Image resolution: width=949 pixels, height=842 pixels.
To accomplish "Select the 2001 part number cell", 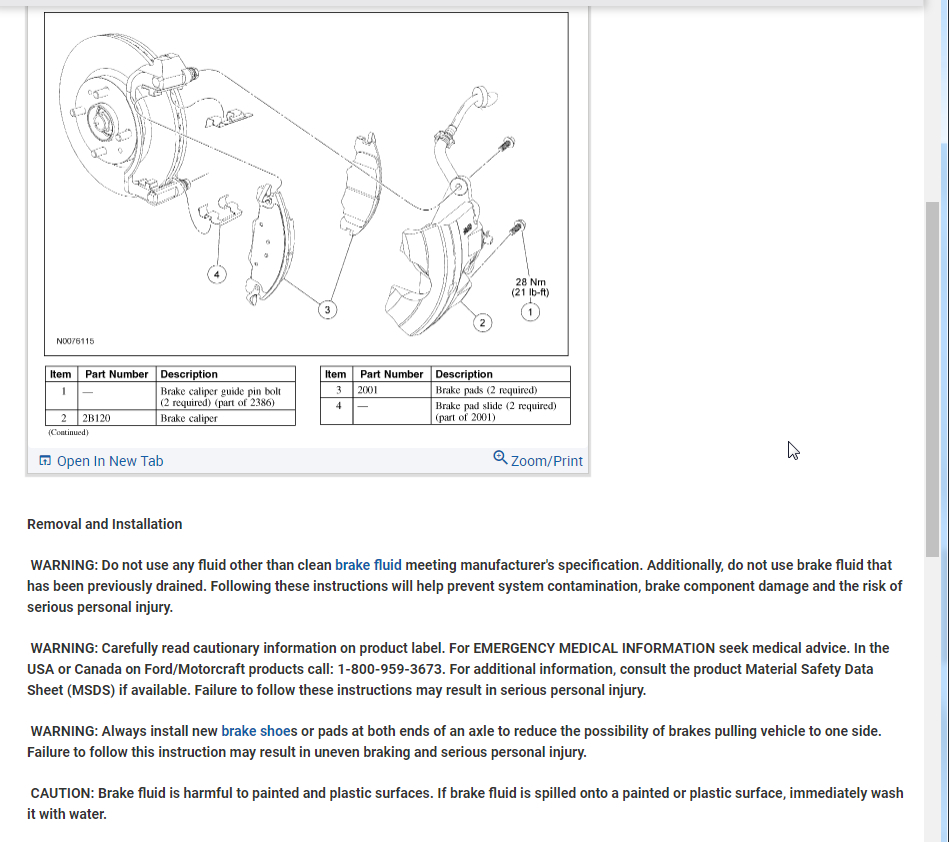I will tap(392, 390).
